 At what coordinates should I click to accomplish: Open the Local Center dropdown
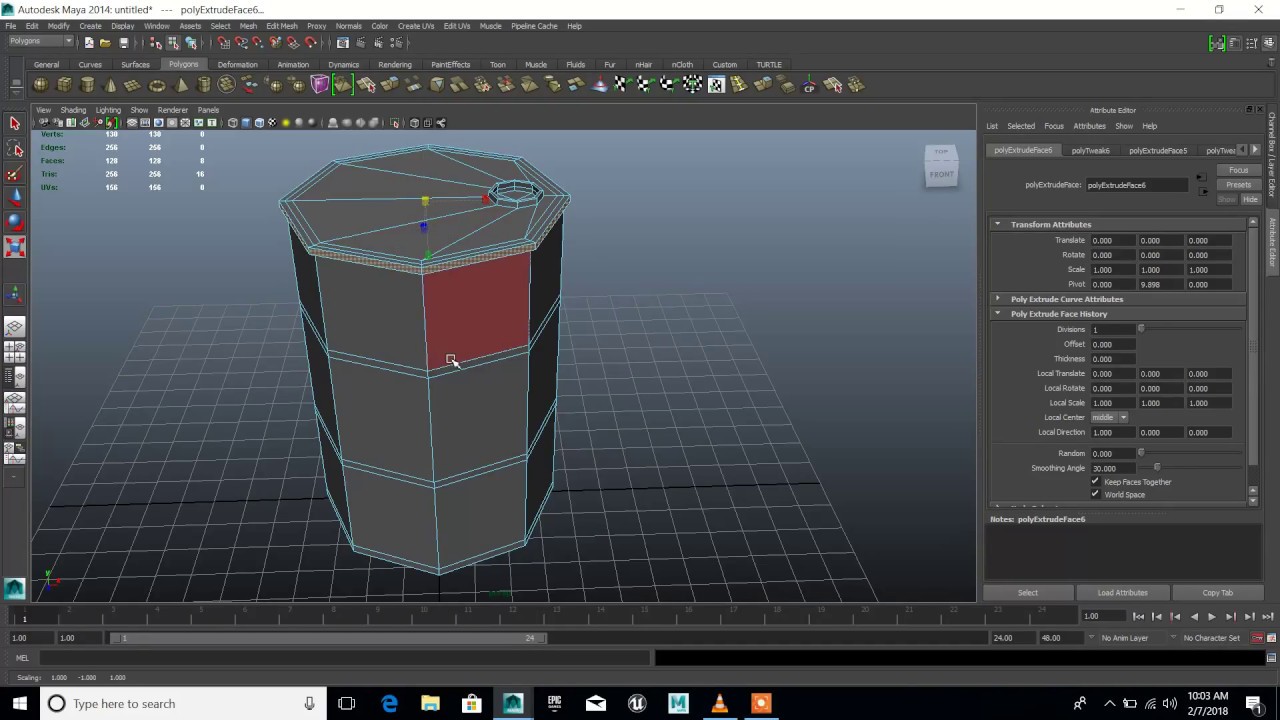point(1109,417)
